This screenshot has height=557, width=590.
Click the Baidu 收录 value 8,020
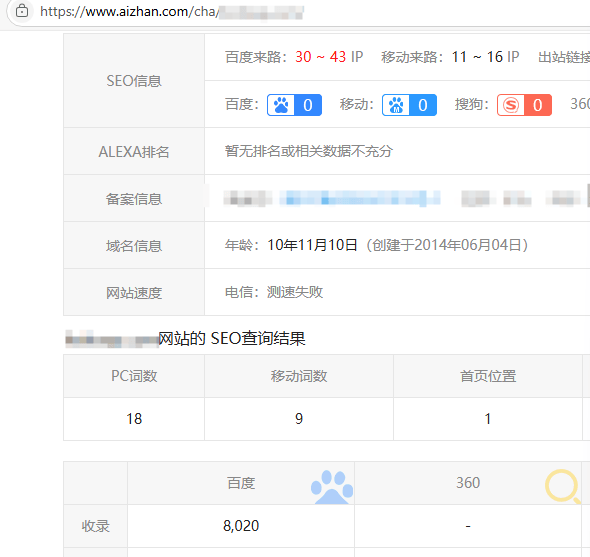[241, 526]
